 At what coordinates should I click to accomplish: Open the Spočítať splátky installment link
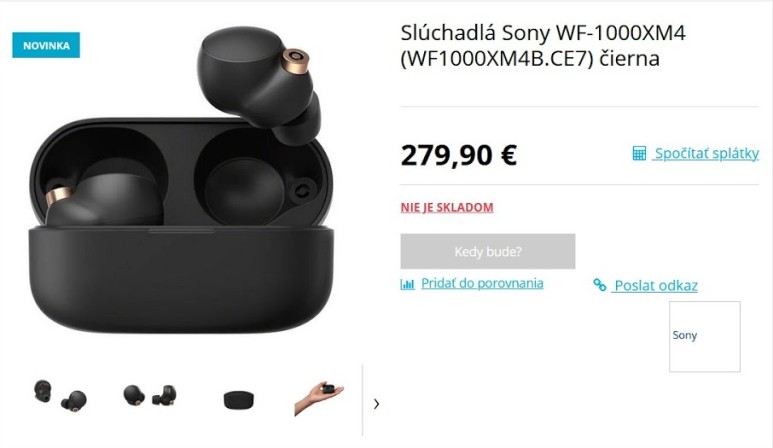point(706,153)
